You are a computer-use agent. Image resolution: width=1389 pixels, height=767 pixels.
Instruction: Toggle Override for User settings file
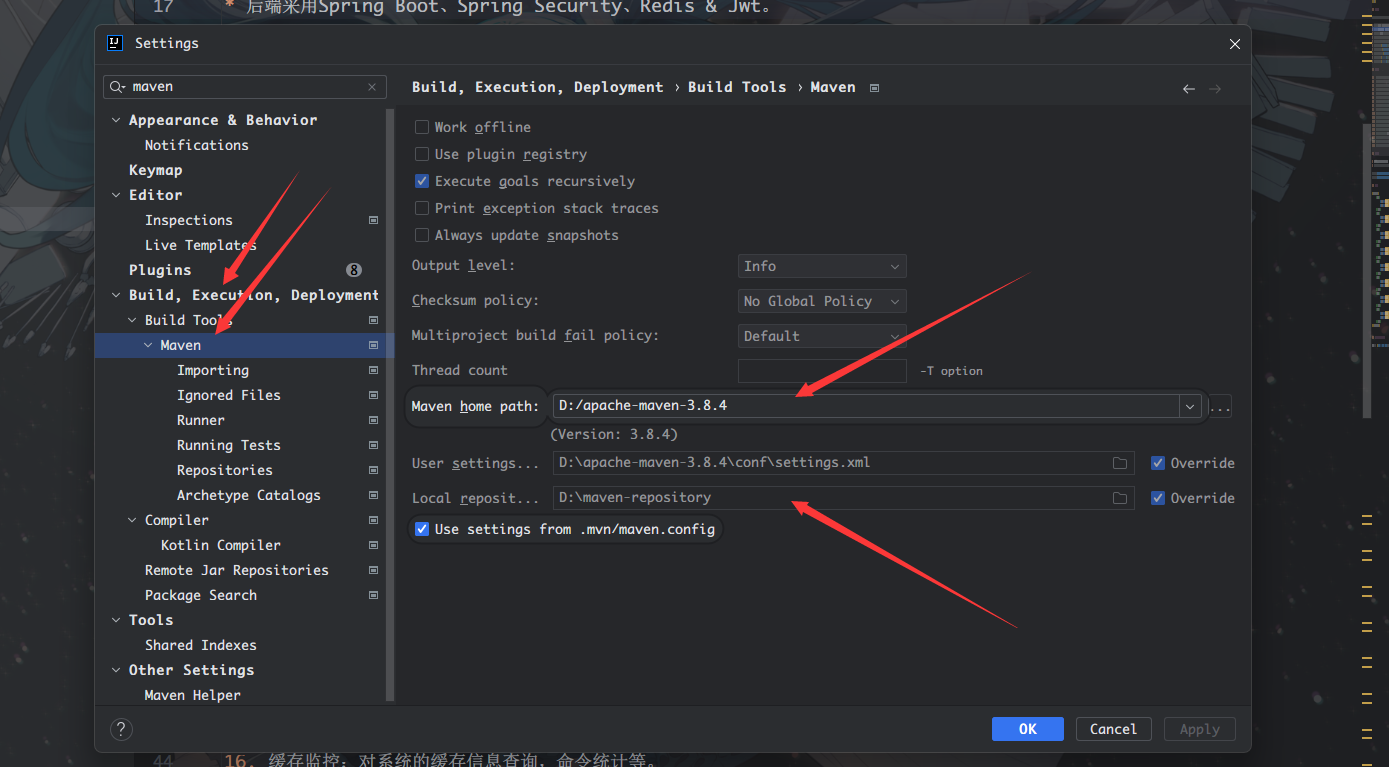coord(1158,463)
